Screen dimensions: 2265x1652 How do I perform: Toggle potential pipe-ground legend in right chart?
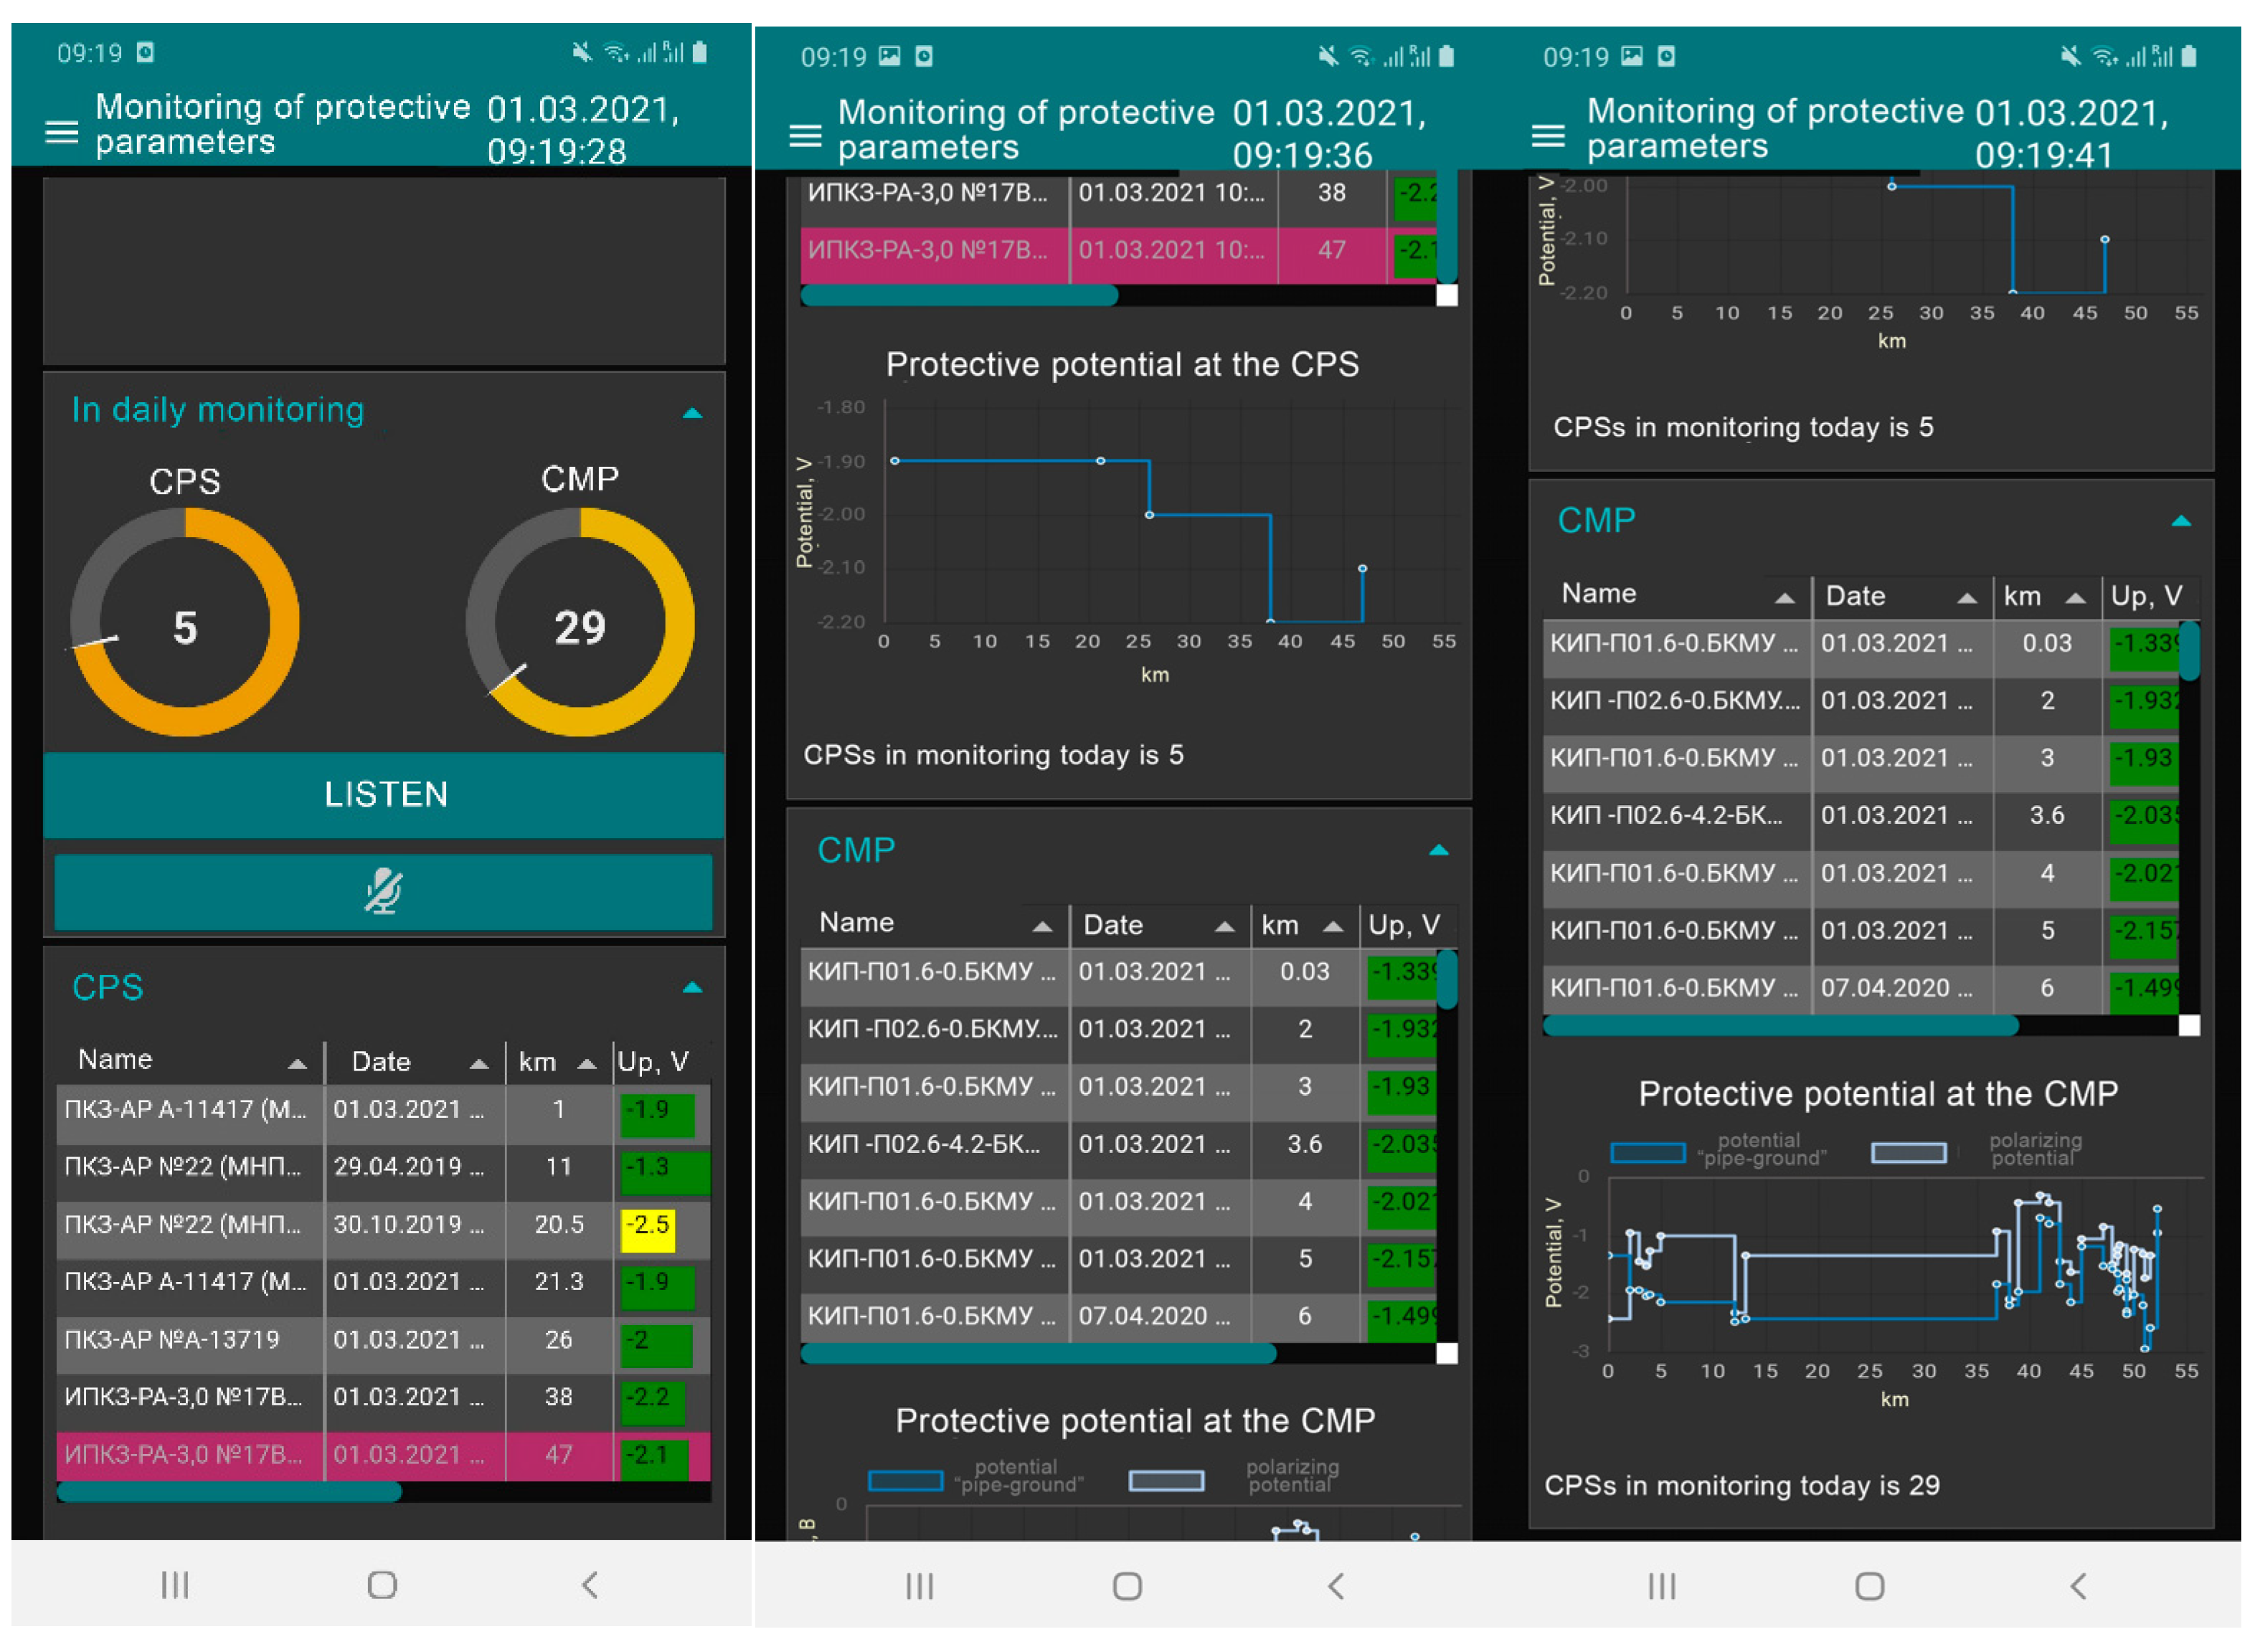(1648, 1153)
